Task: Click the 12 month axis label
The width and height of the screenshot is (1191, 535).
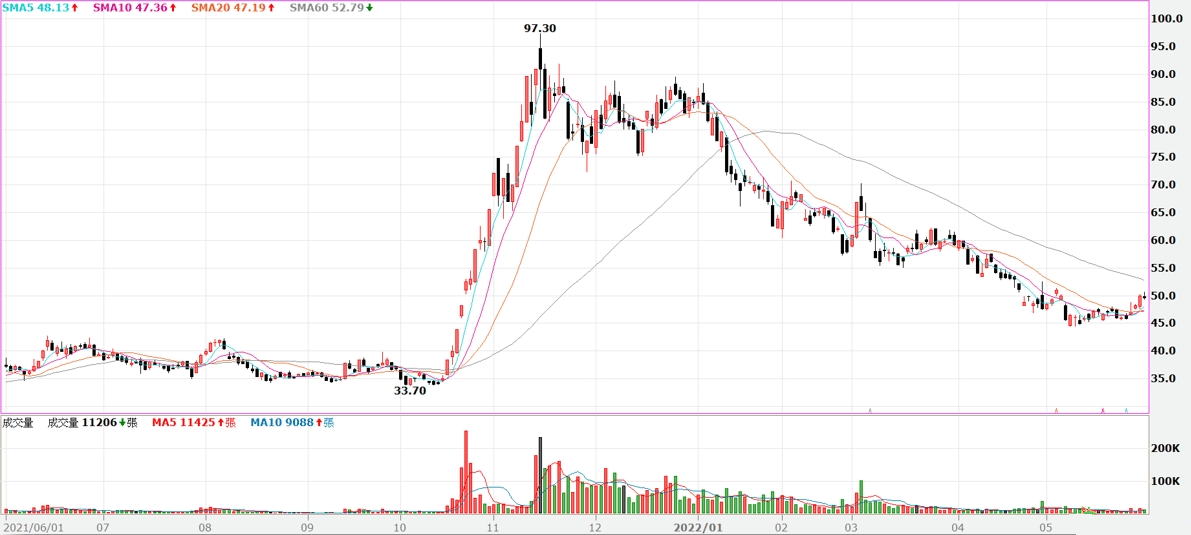Action: tap(596, 526)
